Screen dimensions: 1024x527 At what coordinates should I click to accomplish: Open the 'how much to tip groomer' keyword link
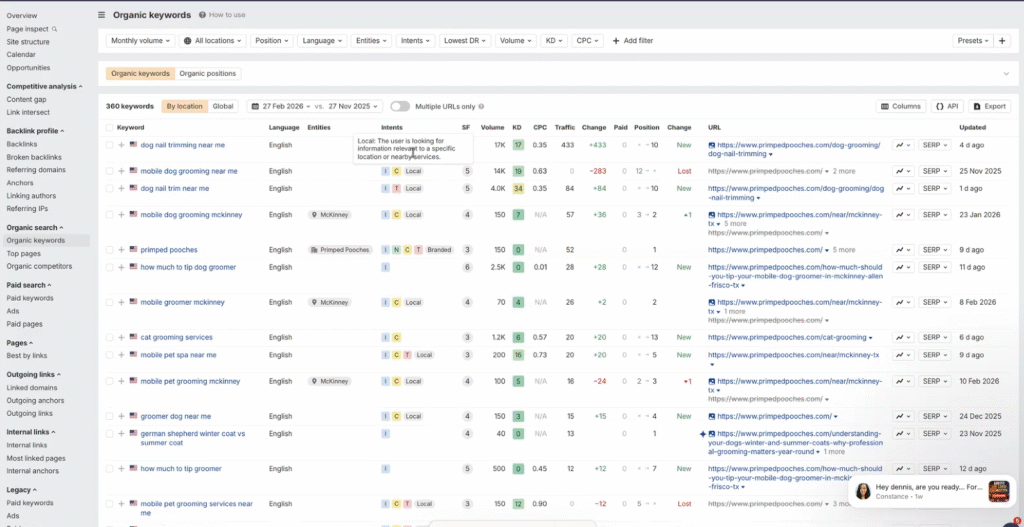tap(181, 469)
